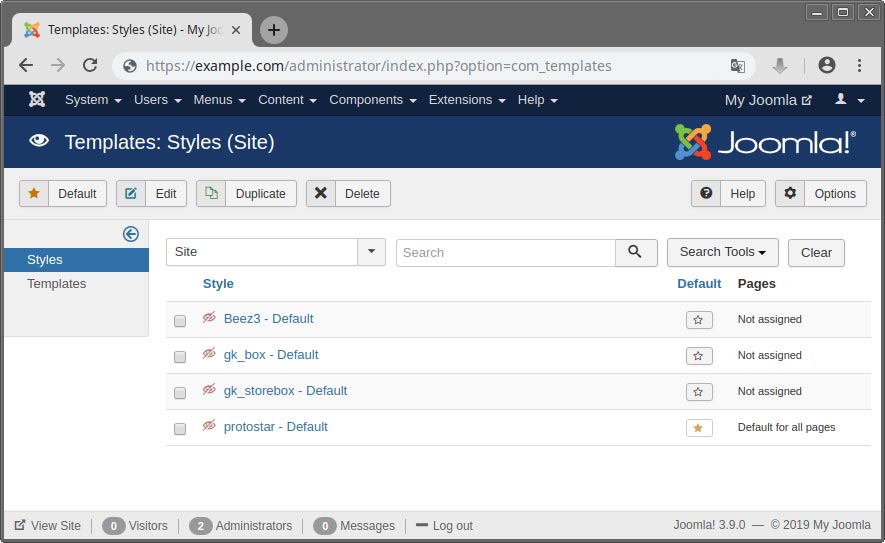Click the Clear button
885x543 pixels.
pyautogui.click(x=816, y=253)
